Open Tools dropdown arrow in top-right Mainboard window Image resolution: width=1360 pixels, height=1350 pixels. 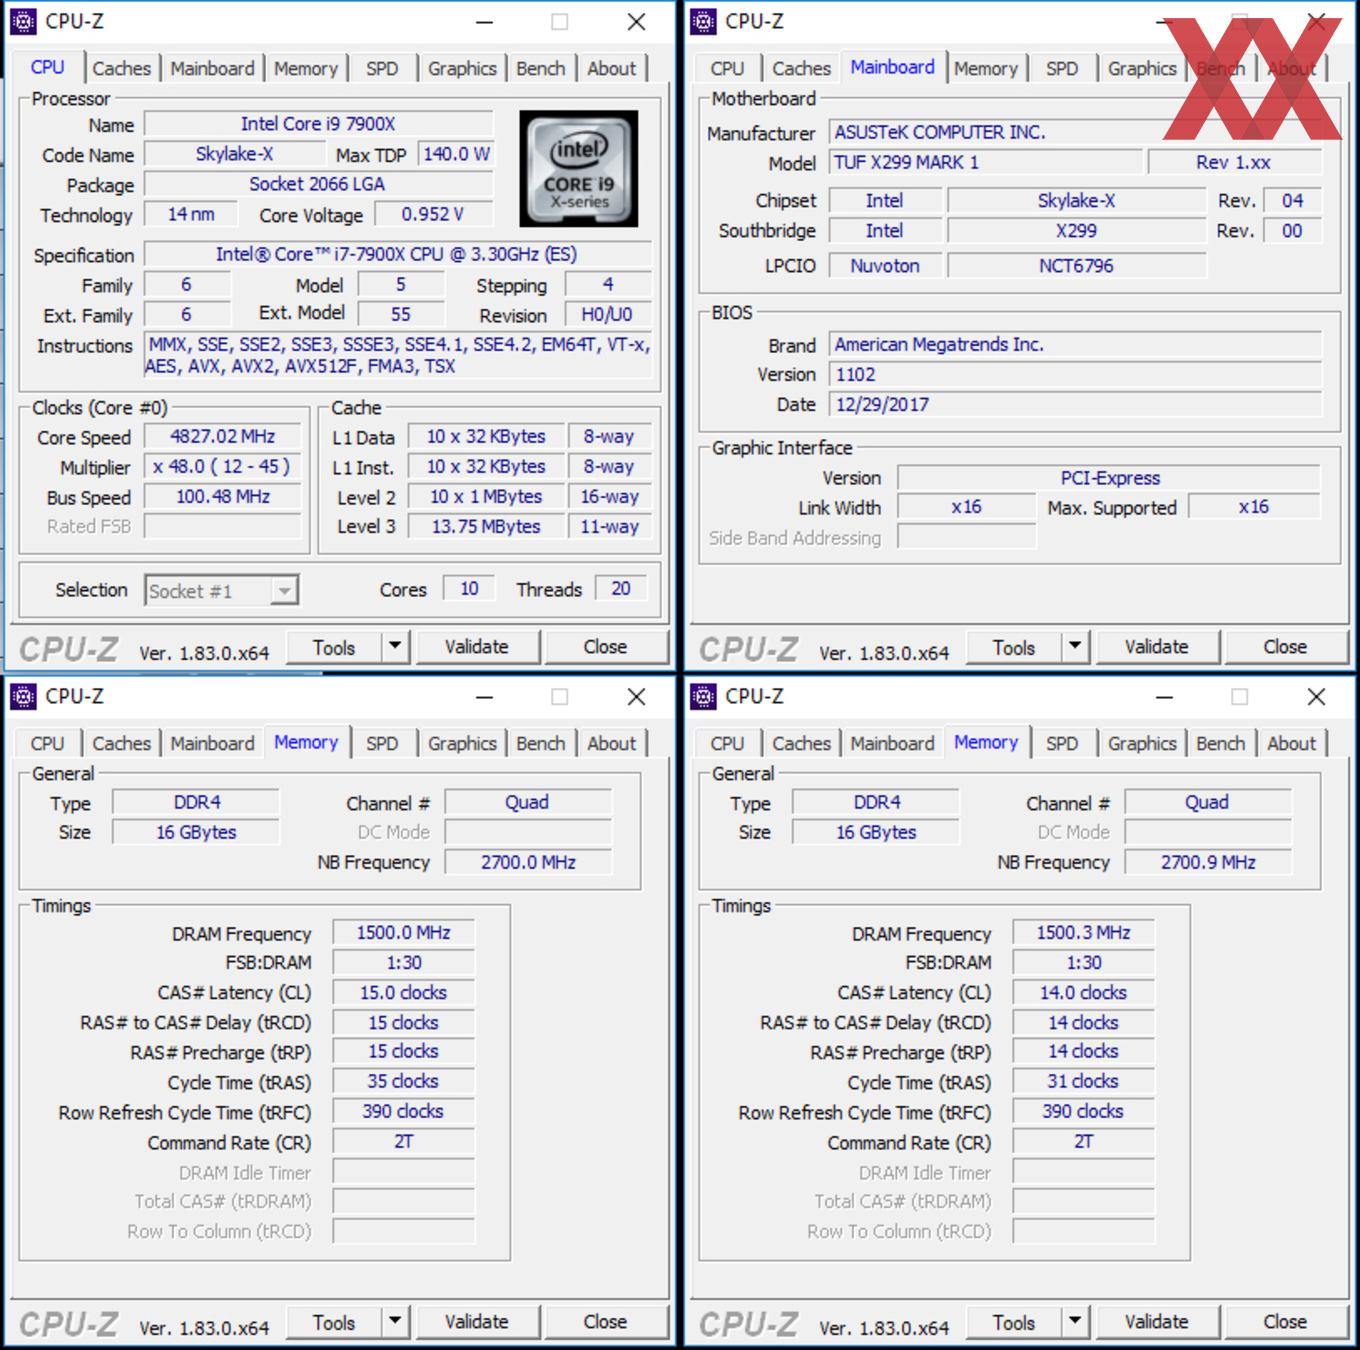click(x=1075, y=647)
